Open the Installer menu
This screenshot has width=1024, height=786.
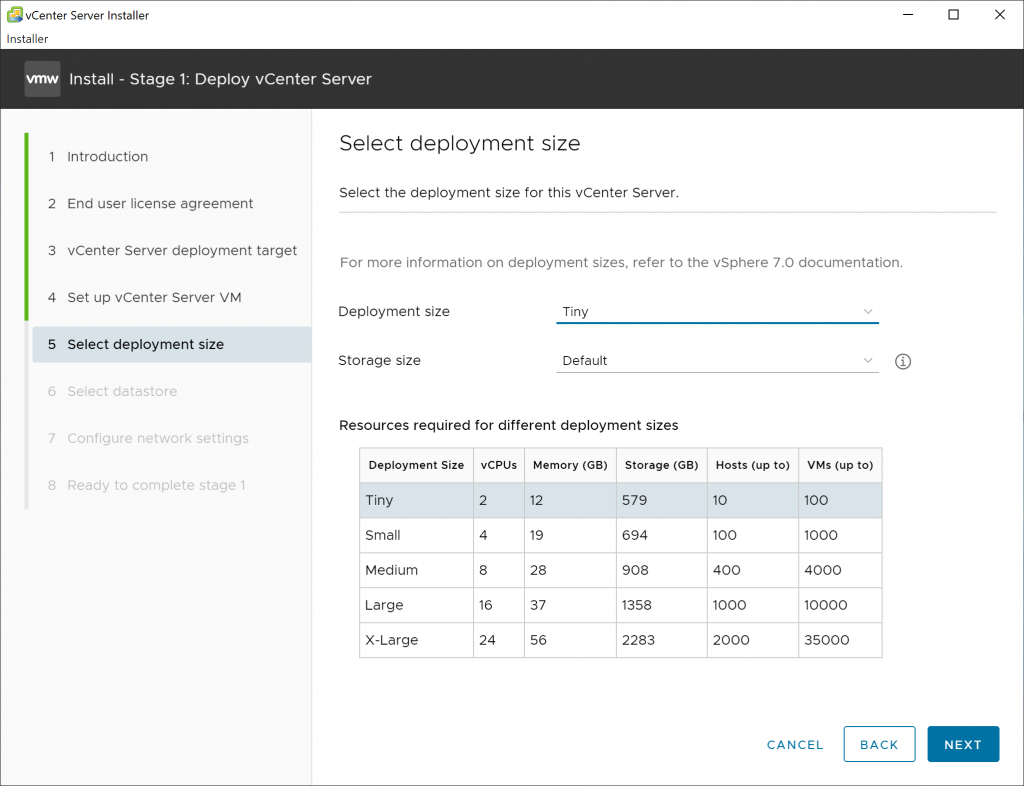click(x=27, y=39)
